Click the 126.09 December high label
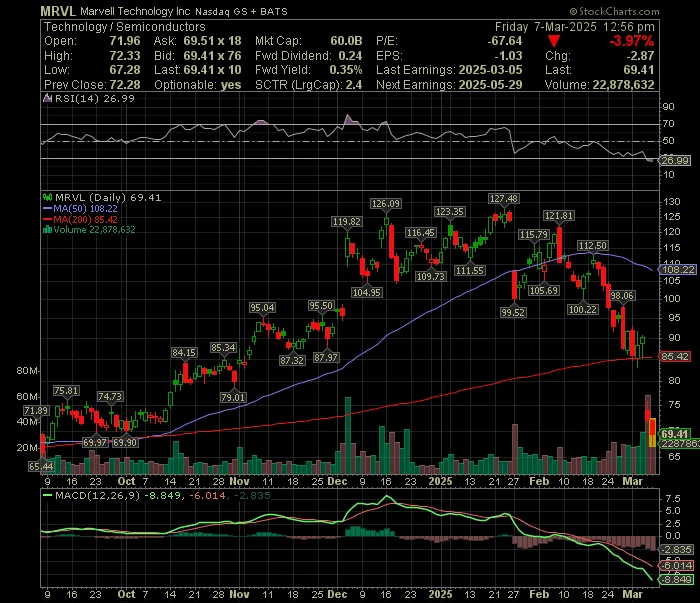 pyautogui.click(x=386, y=204)
